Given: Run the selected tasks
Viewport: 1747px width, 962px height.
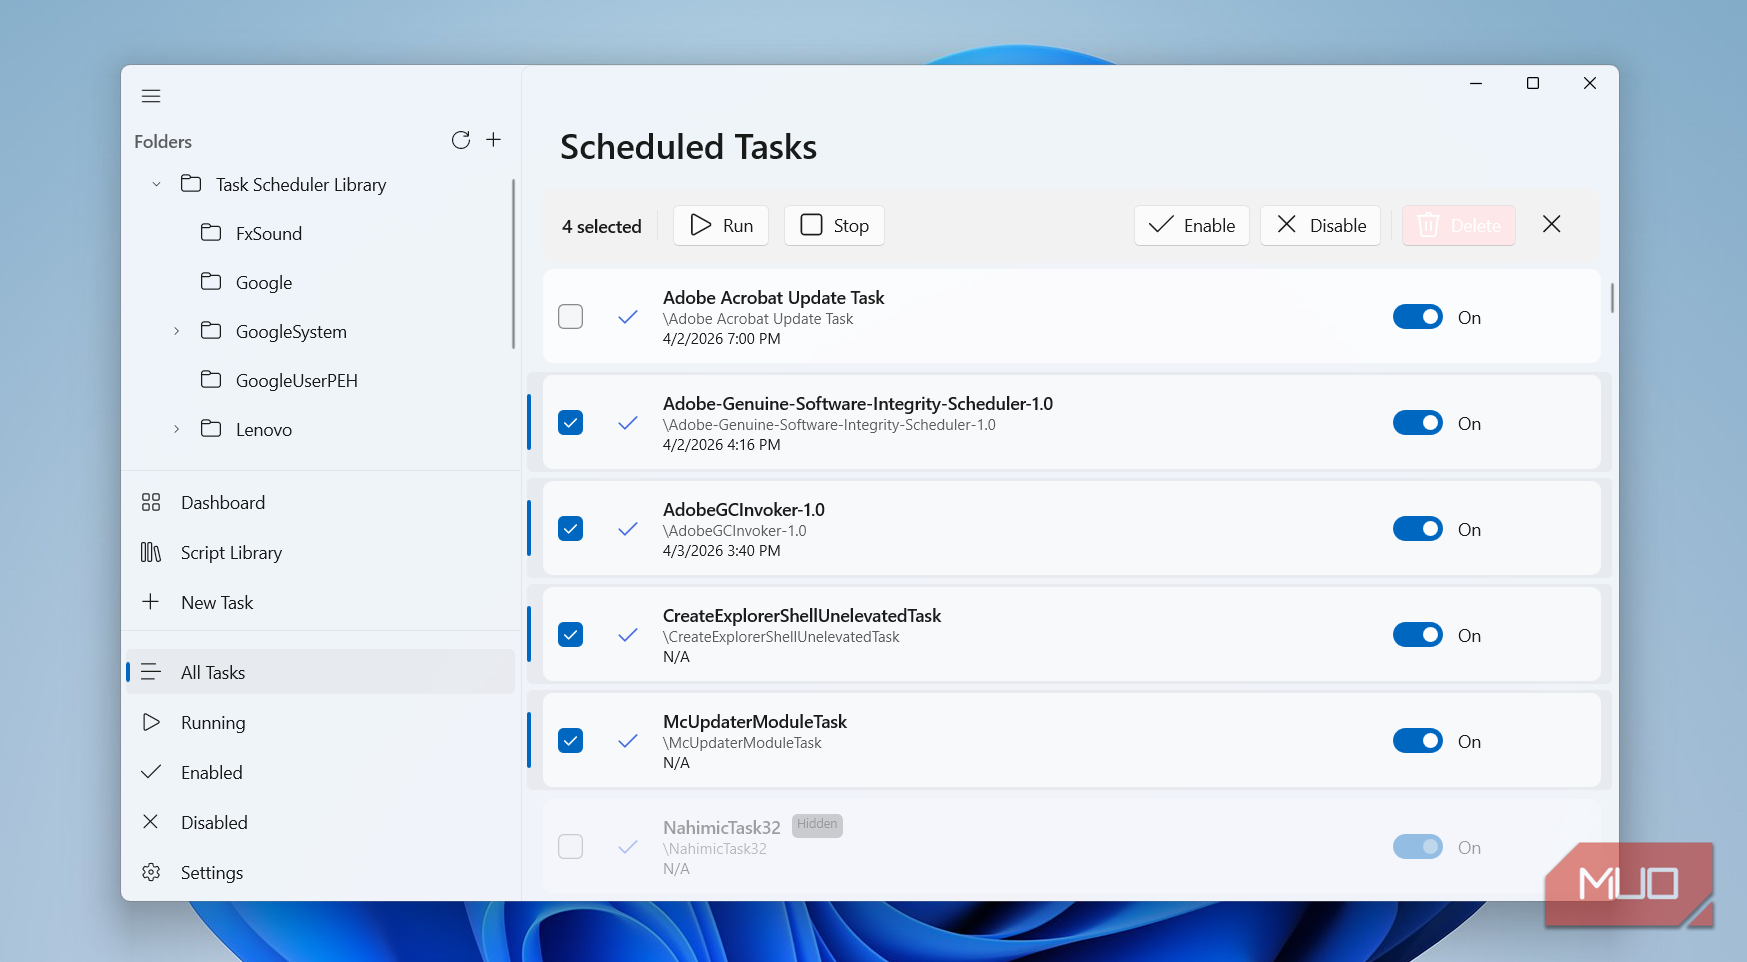Looking at the screenshot, I should [x=721, y=225].
